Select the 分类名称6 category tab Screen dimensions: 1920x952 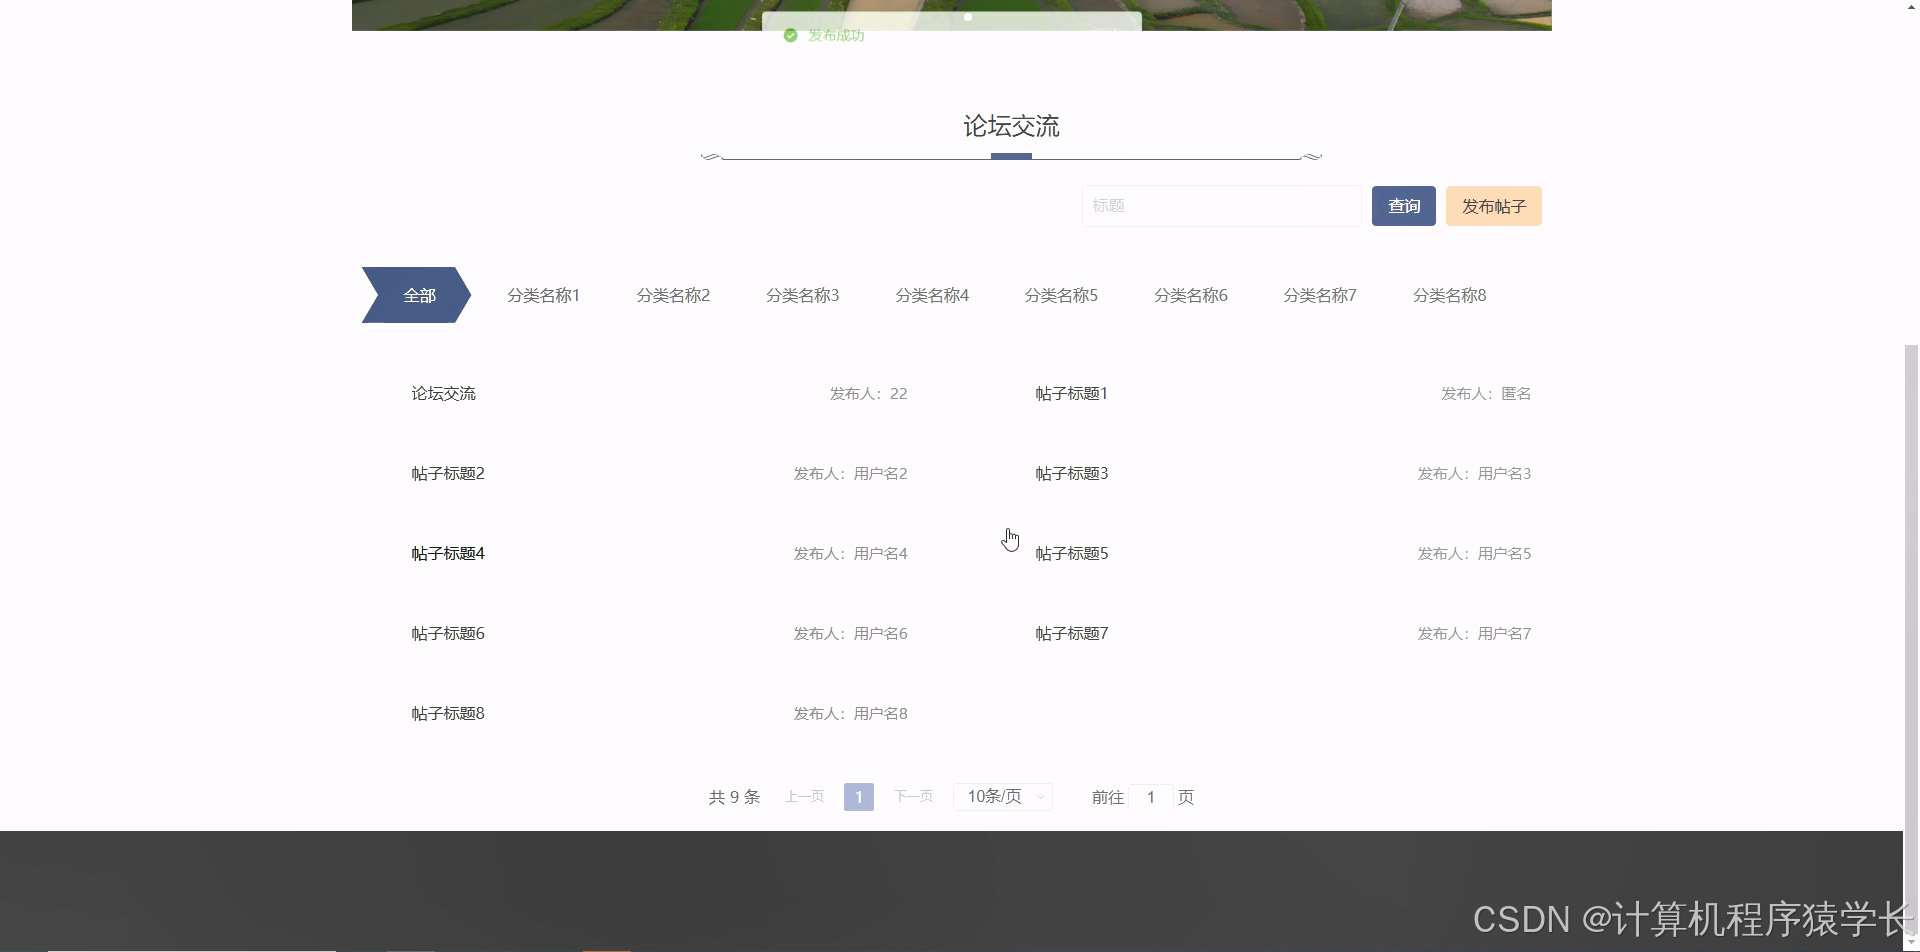(x=1191, y=295)
